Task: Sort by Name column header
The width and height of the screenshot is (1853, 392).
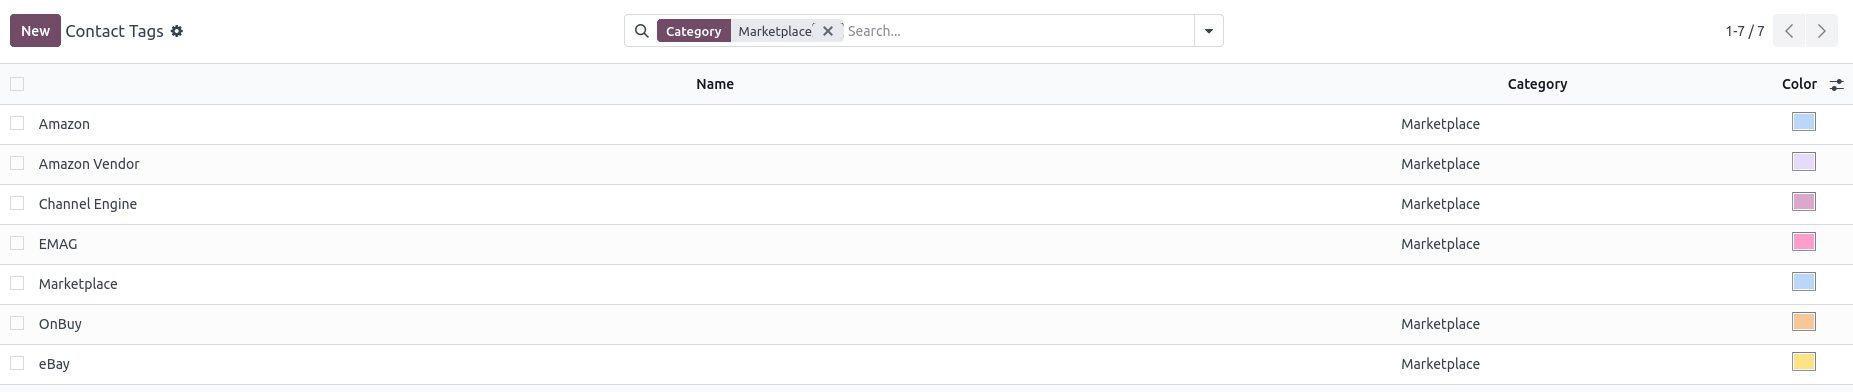Action: coord(715,84)
